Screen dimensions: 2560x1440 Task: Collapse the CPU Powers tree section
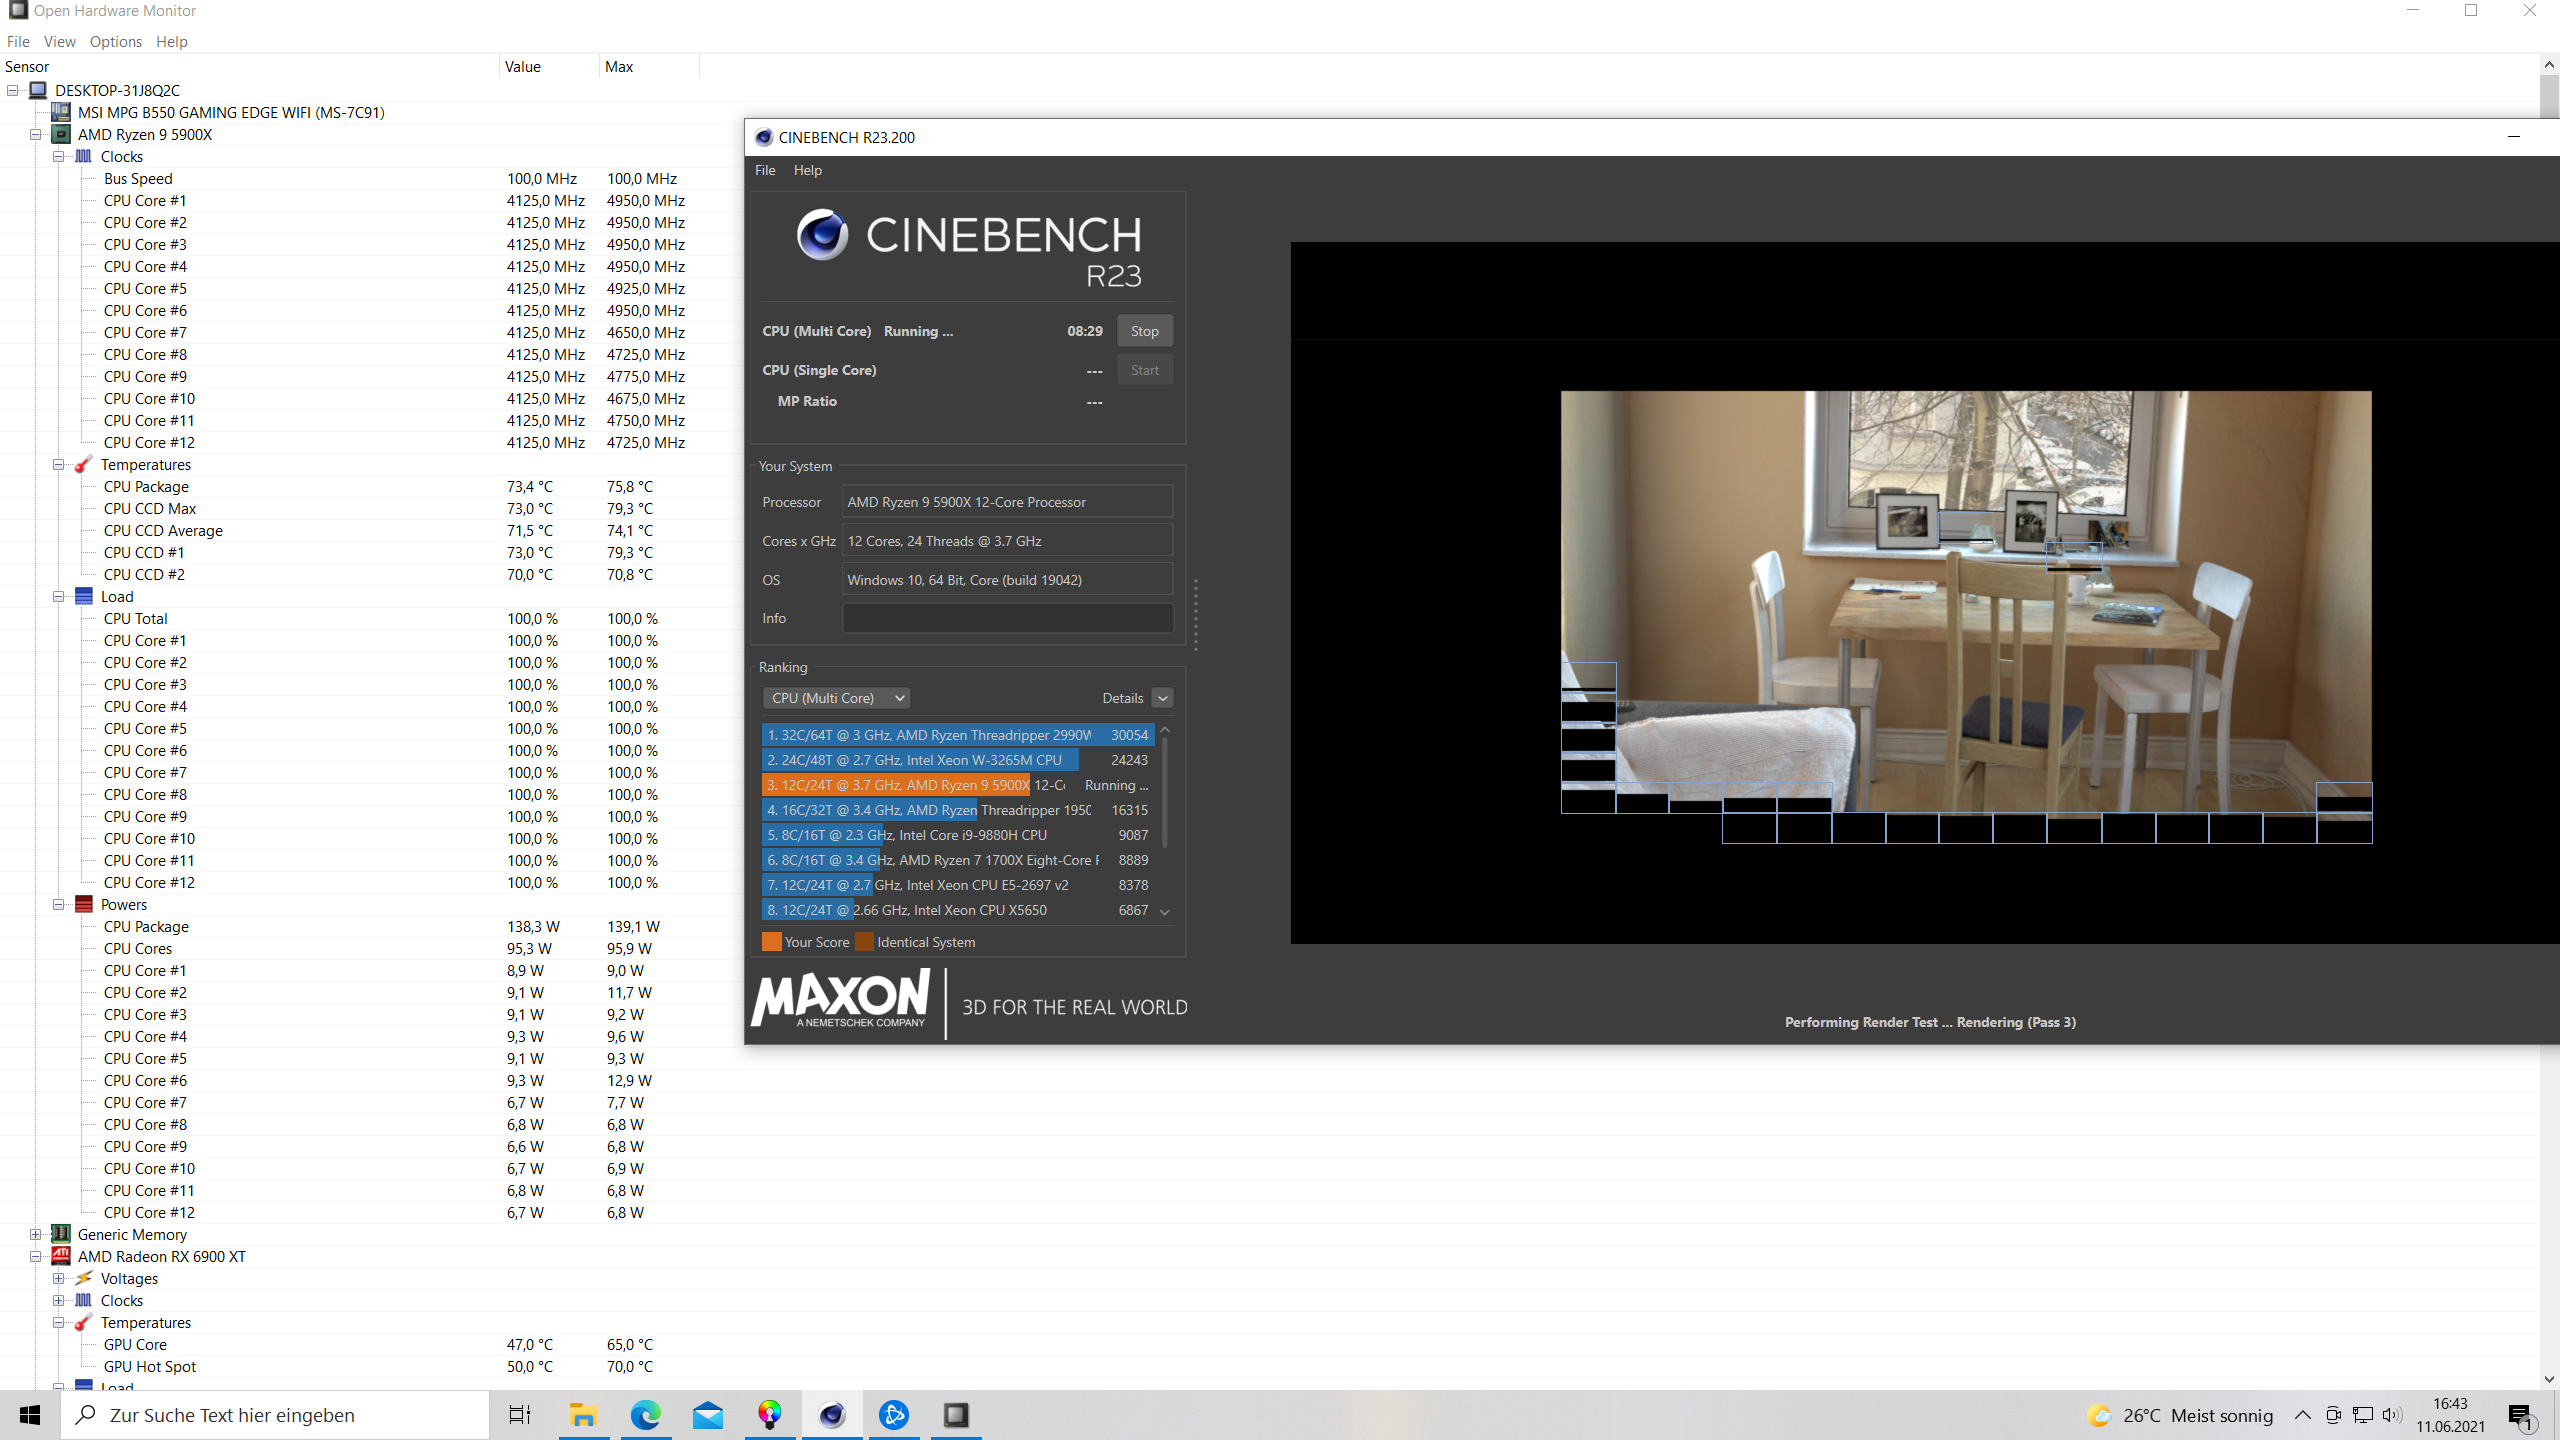59,904
